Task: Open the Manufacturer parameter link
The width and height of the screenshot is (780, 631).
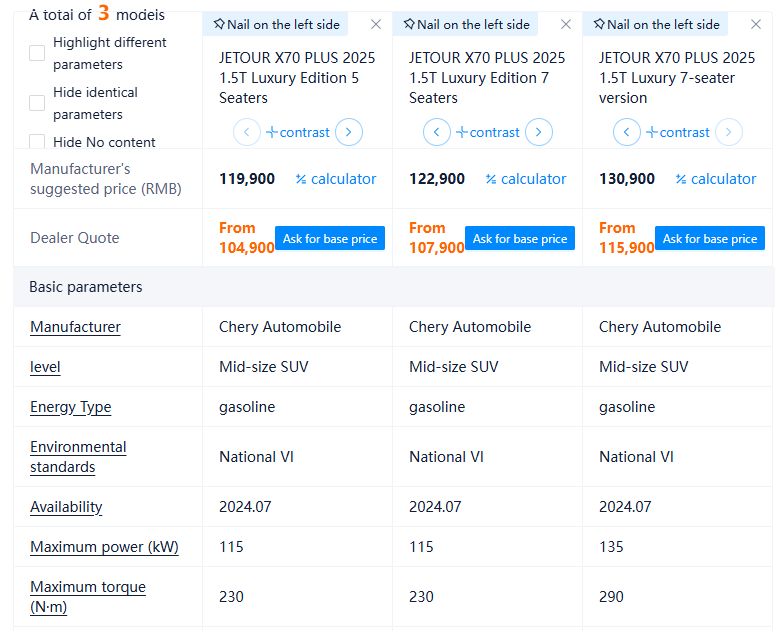Action: [x=75, y=327]
